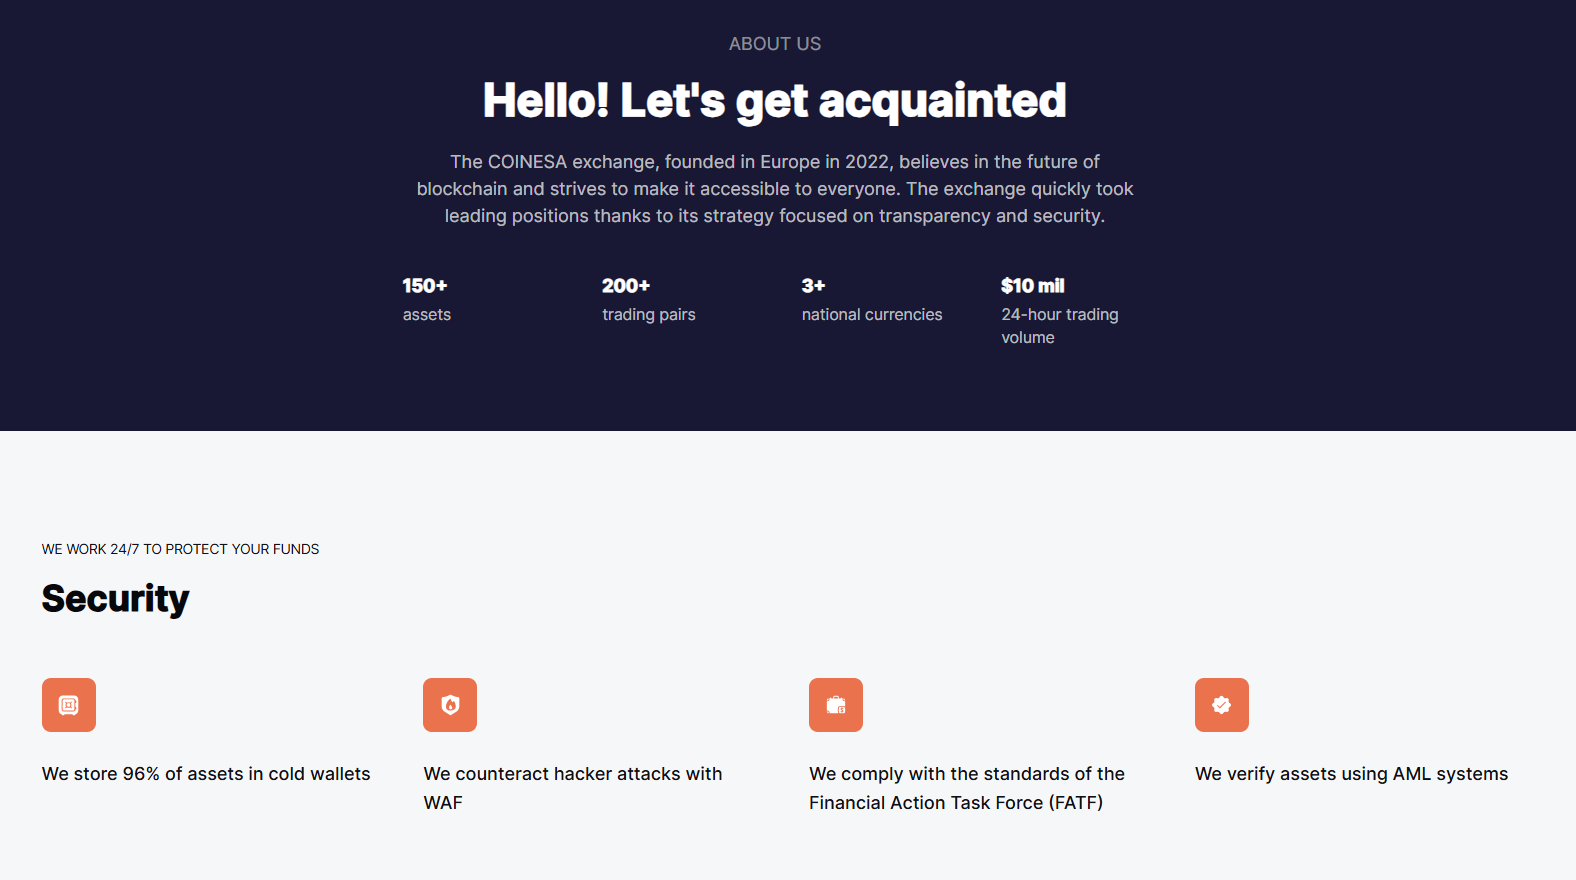Click 'We counteract hacker attacks with WAF' text
The image size is (1576, 880).
(572, 788)
